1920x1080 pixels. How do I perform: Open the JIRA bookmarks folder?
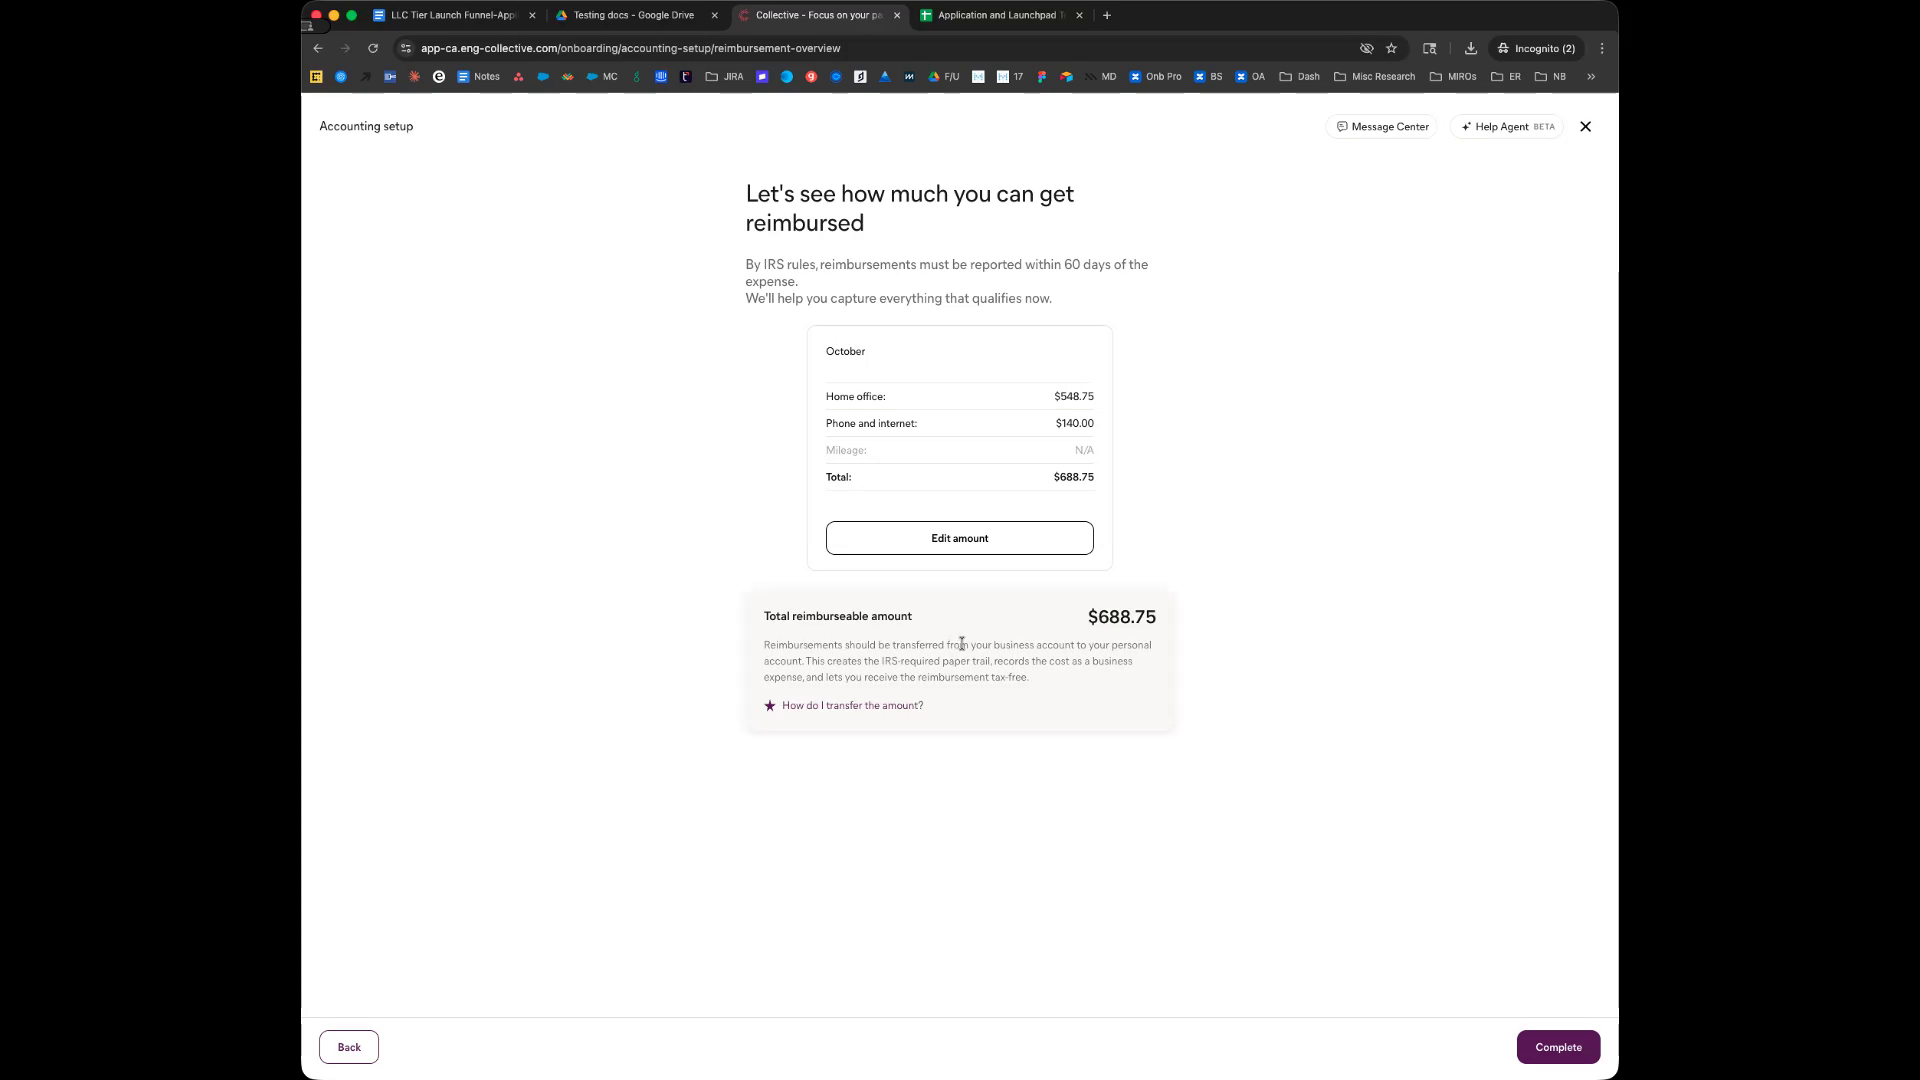point(724,76)
